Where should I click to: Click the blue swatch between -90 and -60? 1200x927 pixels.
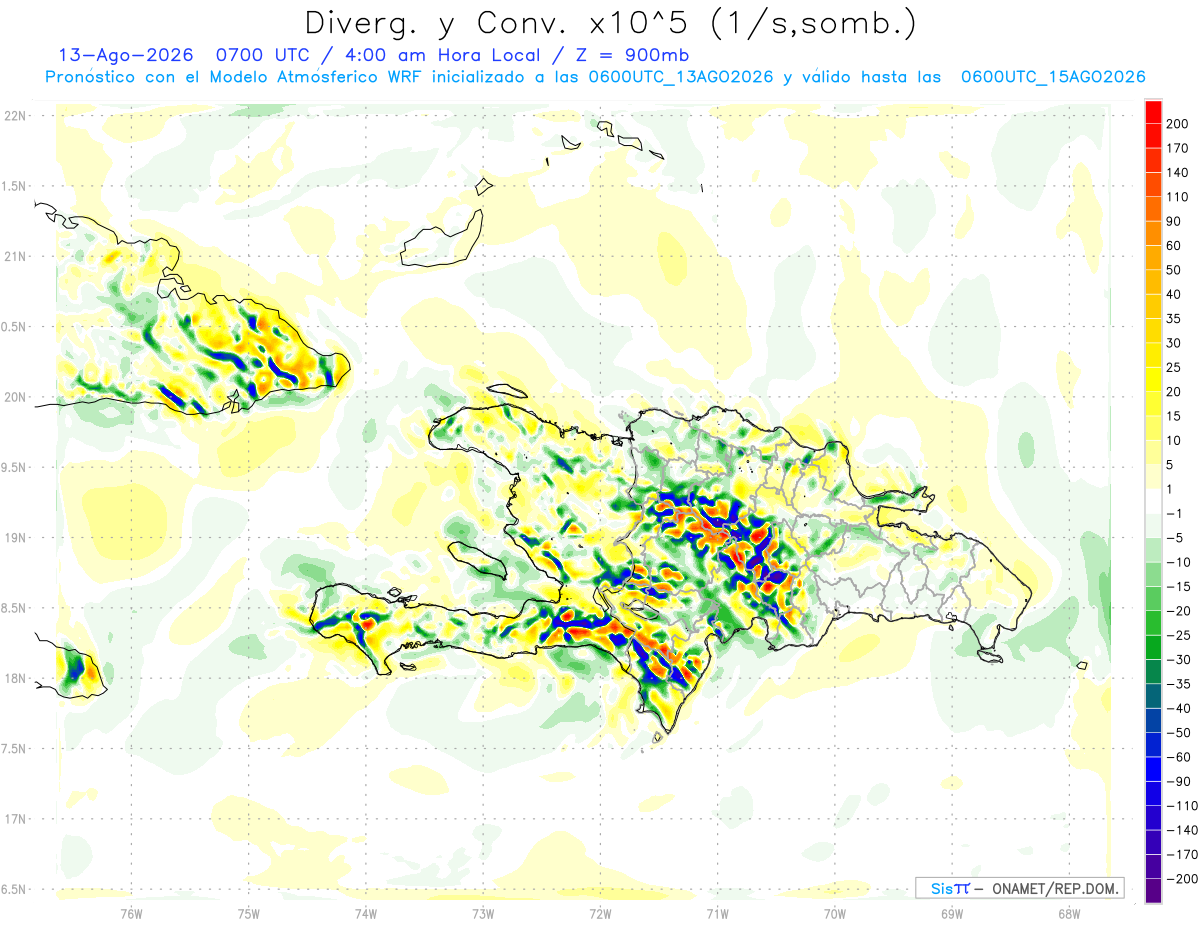coord(1153,769)
